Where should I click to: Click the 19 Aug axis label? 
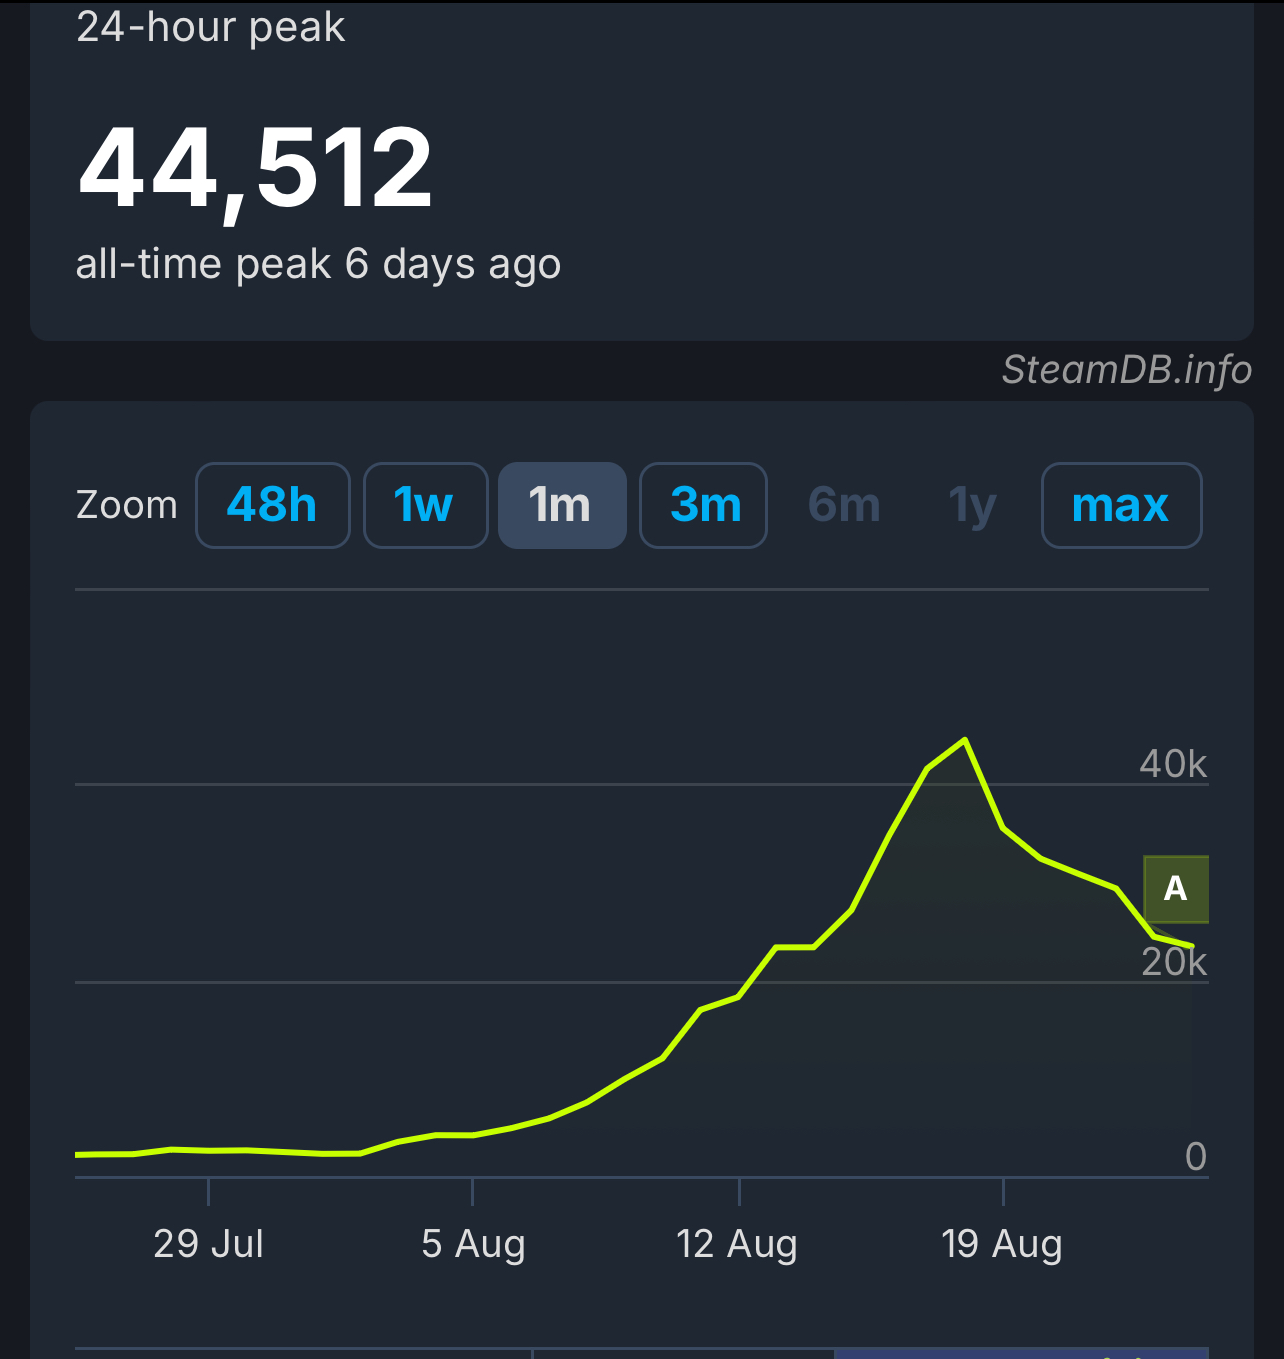tap(1001, 1244)
